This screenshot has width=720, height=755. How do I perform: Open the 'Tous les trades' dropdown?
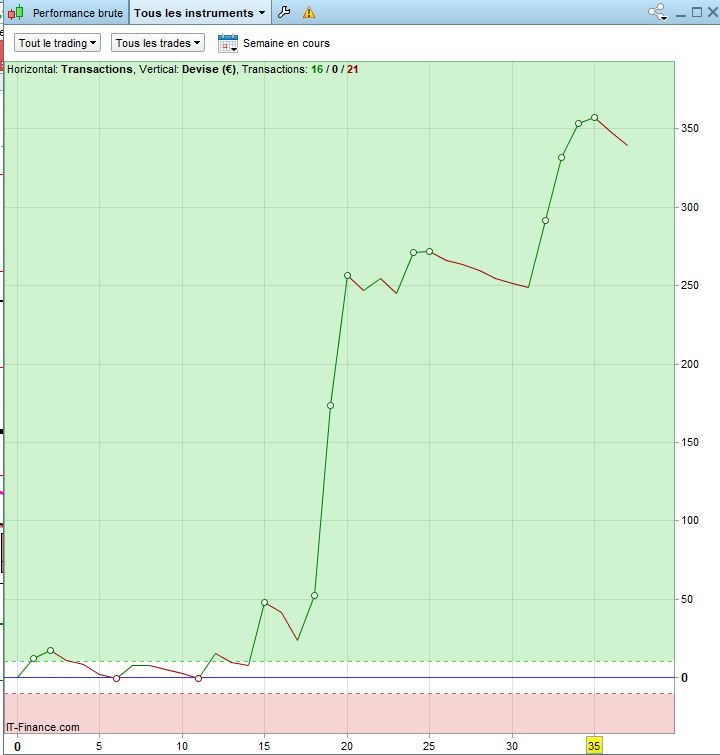click(157, 43)
